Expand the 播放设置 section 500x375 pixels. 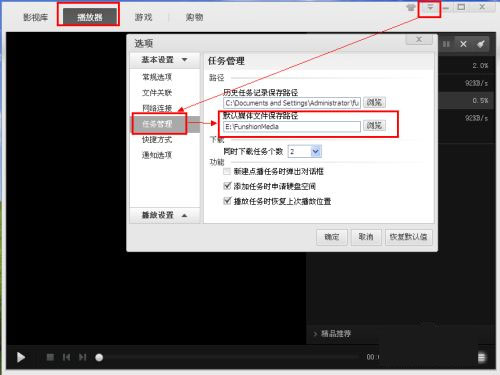tap(165, 215)
